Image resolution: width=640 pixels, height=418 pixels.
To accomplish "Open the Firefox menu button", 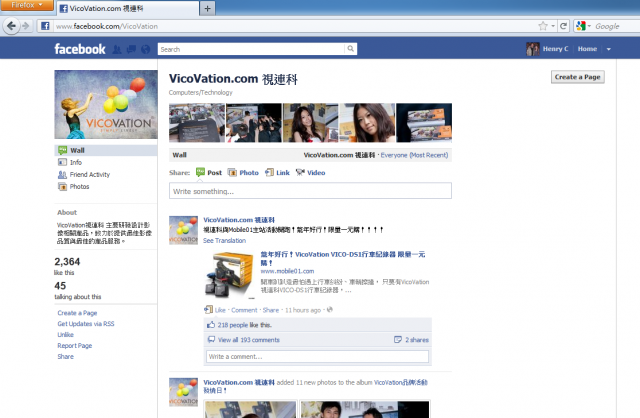I will click(x=27, y=5).
